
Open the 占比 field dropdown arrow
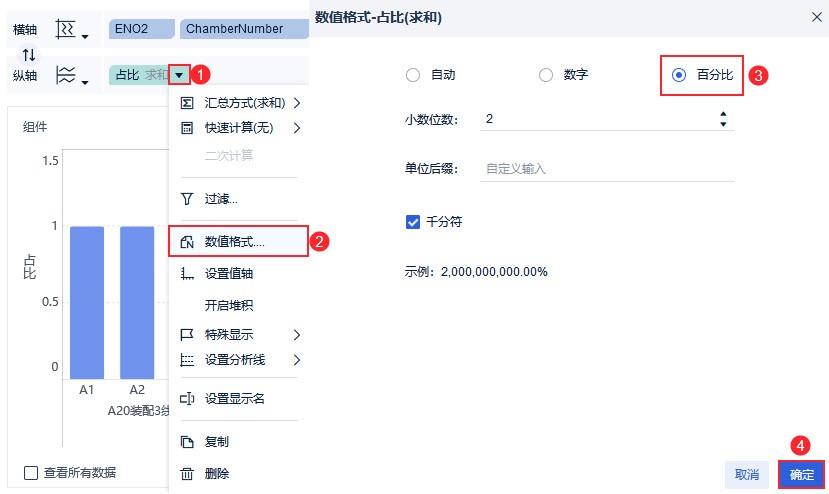pyautogui.click(x=178, y=75)
